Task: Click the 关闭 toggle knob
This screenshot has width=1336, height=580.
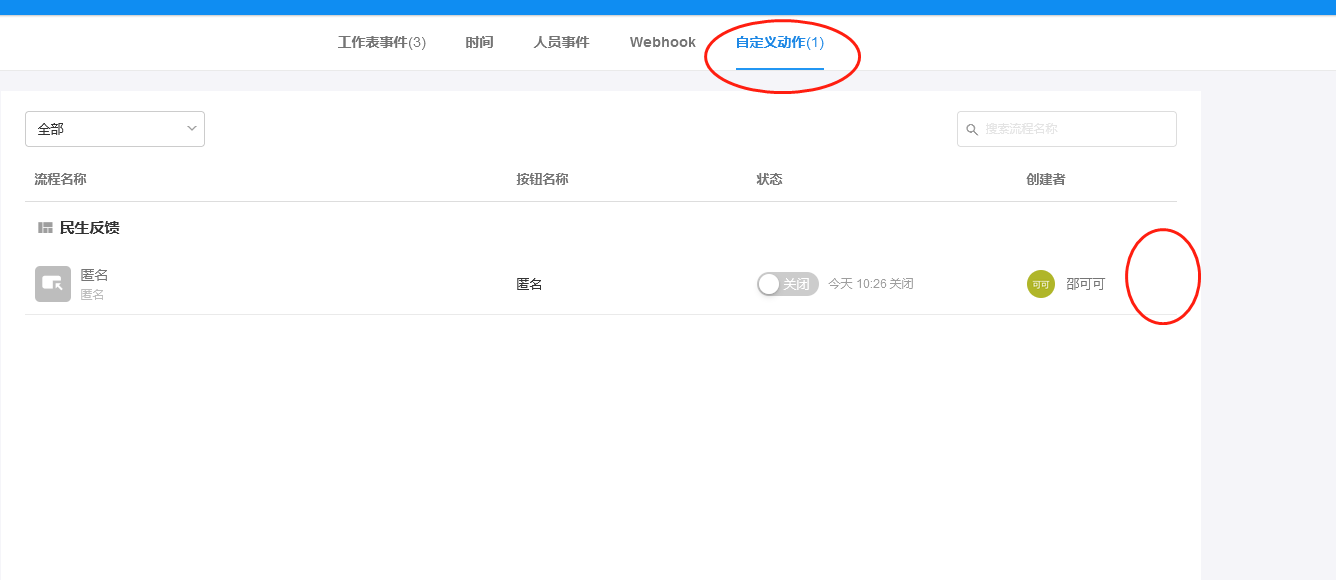Action: pos(769,283)
